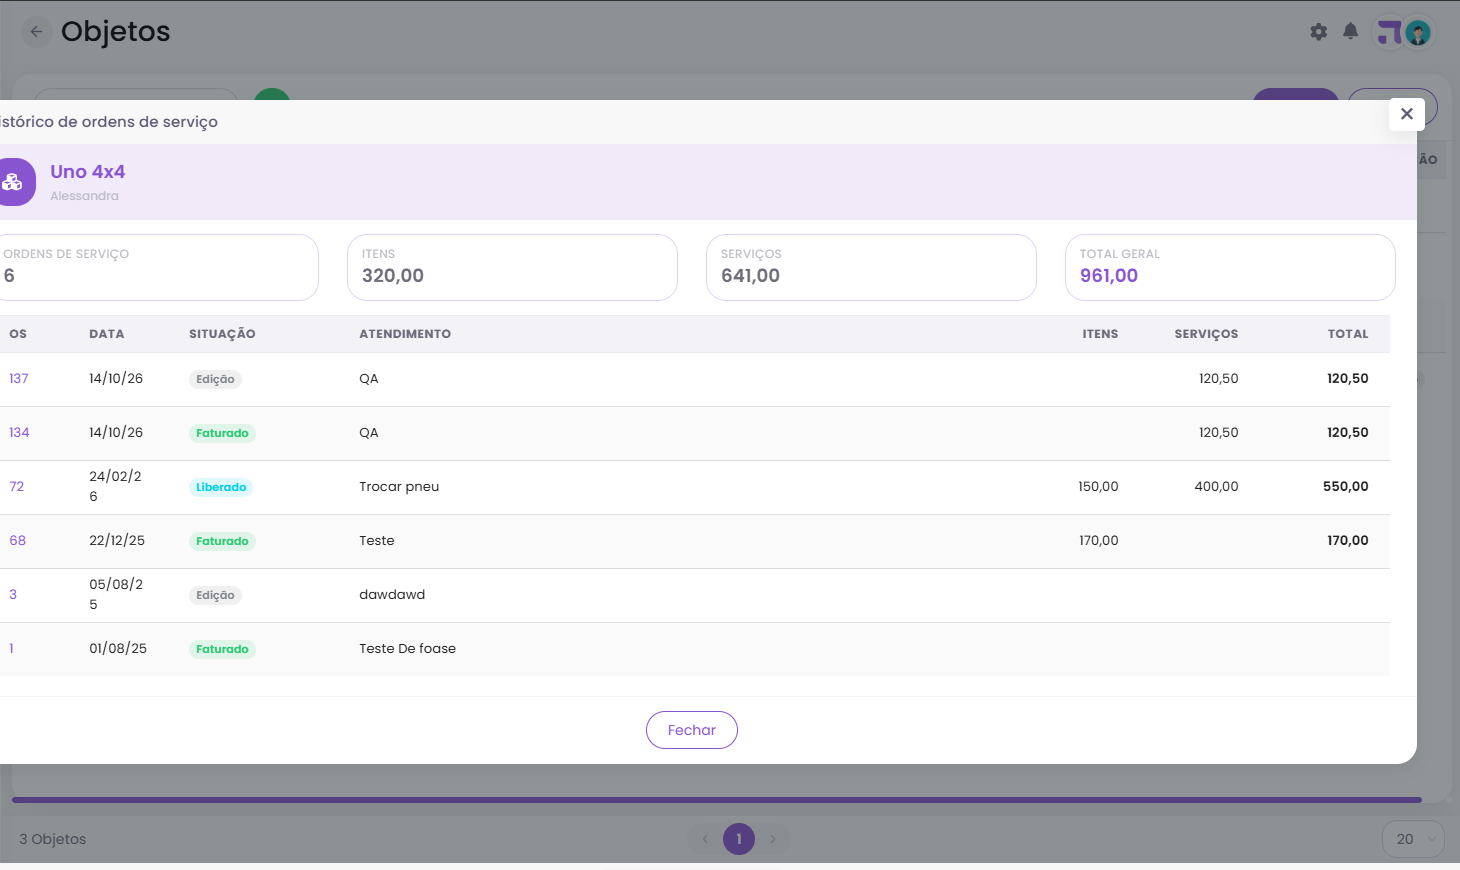Open service order 1
The image size is (1460, 870).
(12, 649)
